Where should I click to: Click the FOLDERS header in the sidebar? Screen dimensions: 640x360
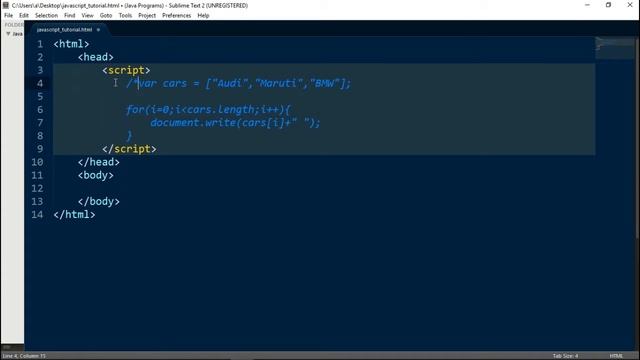click(x=14, y=25)
